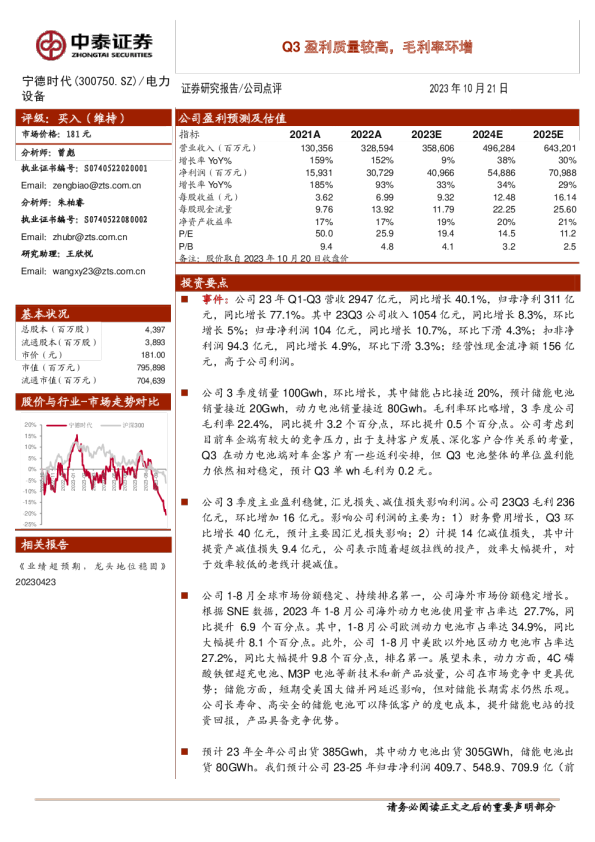595x842 pixels.
Task: Click the 2024E column header
Action: click(488, 135)
